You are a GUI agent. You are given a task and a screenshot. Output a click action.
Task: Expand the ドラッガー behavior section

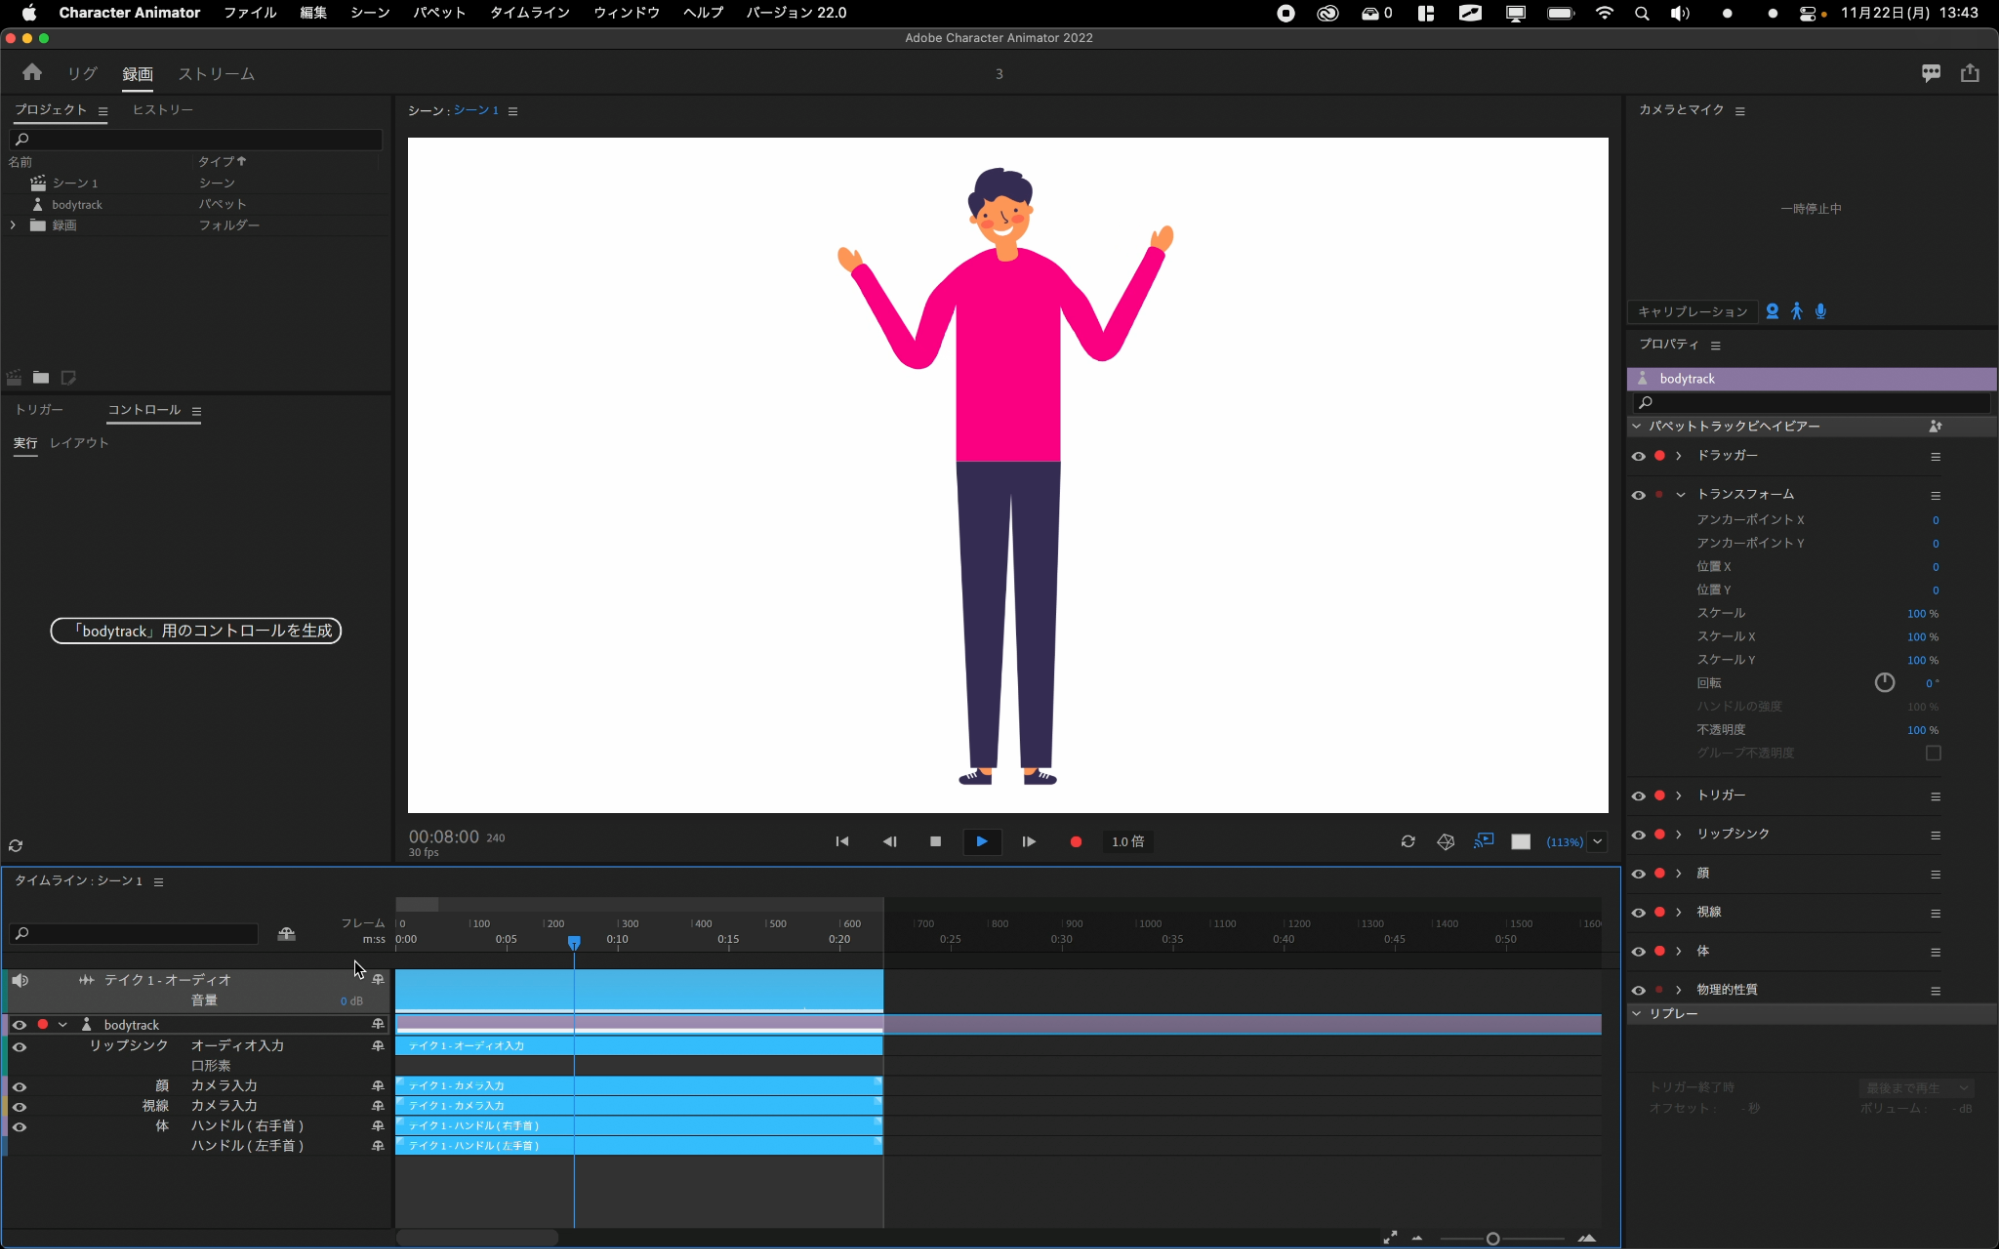pos(1680,456)
